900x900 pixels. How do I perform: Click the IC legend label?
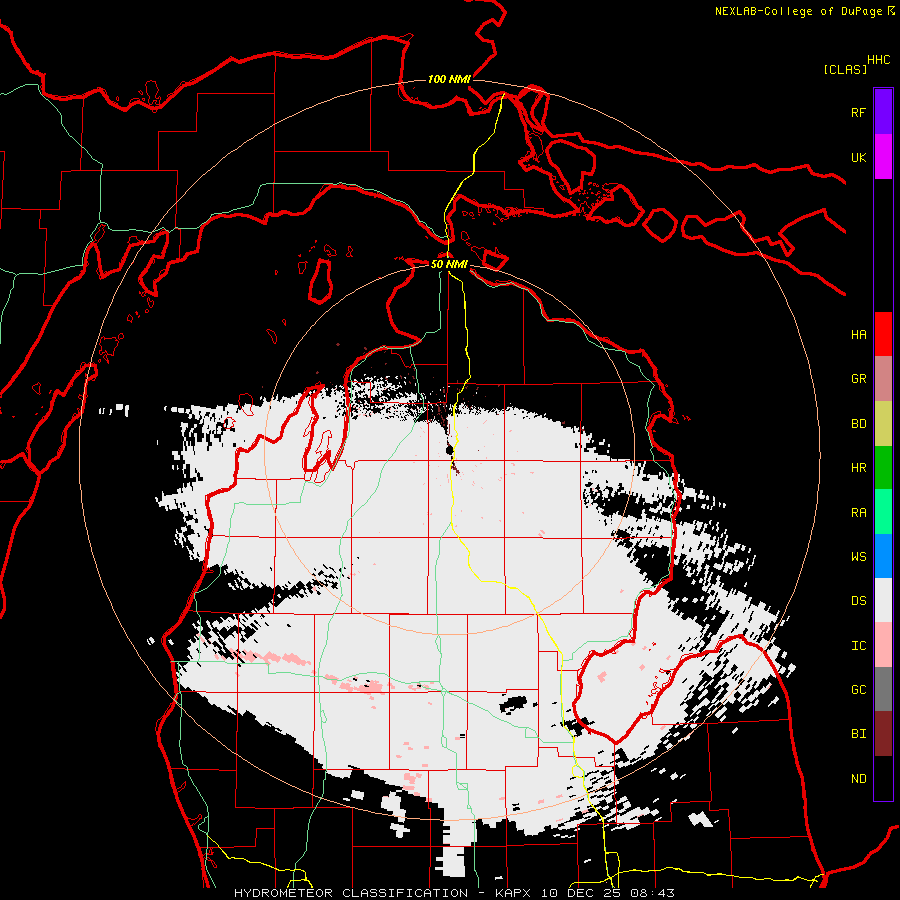(x=858, y=646)
